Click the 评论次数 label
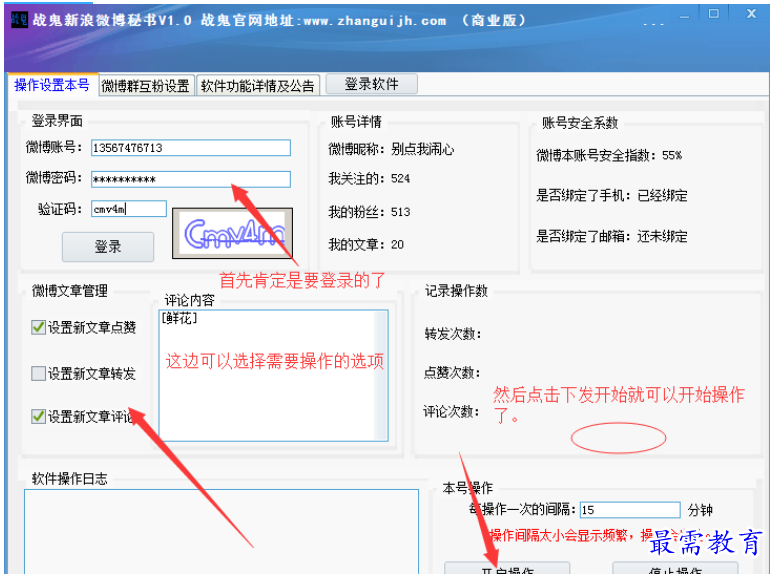 point(451,411)
